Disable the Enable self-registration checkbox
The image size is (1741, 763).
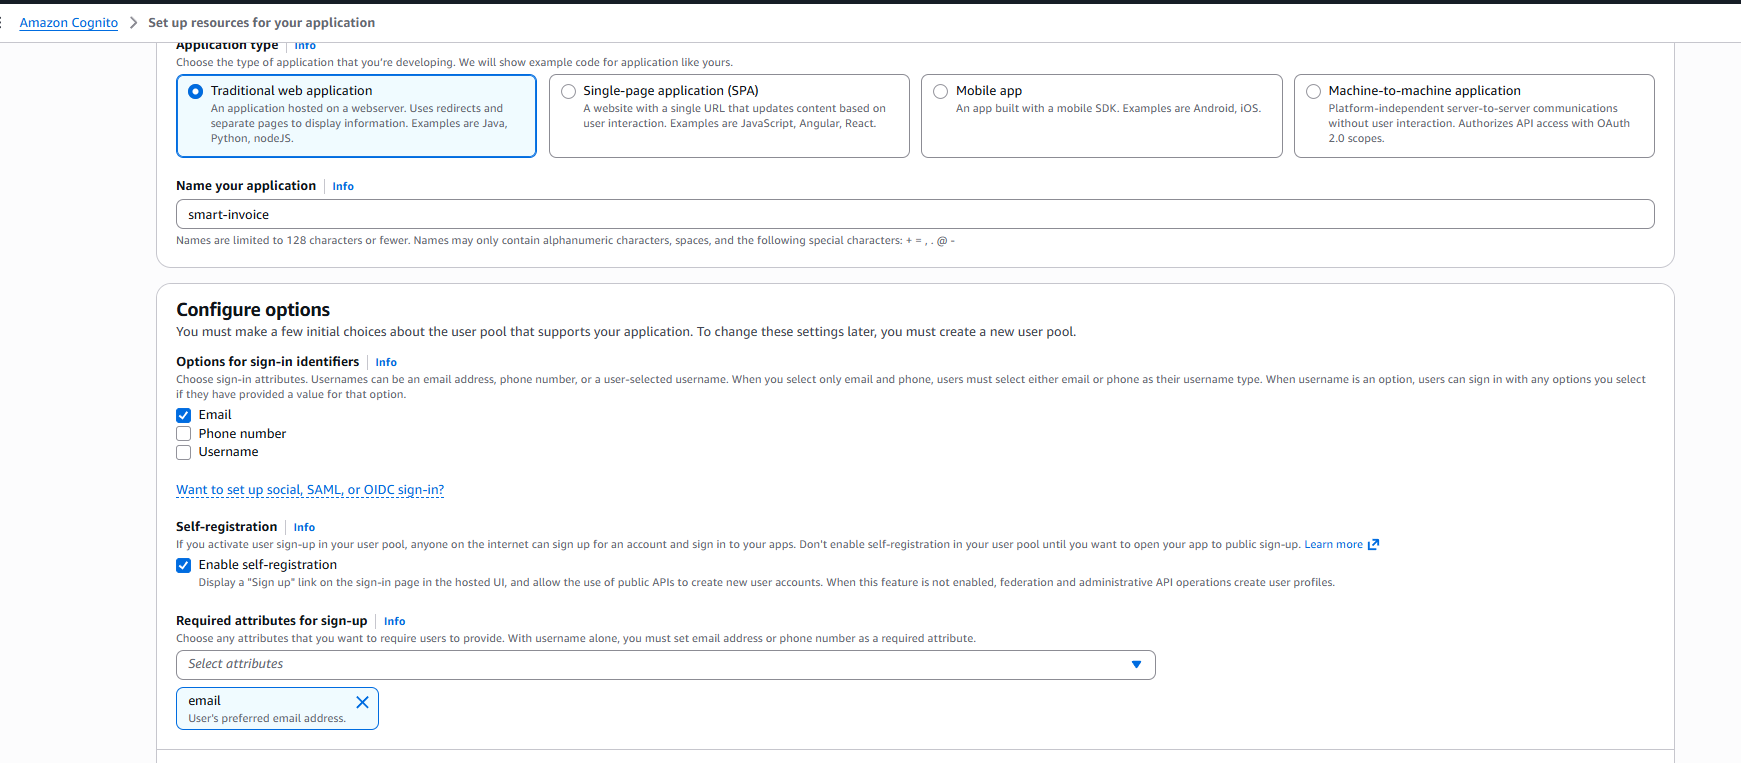(x=184, y=565)
